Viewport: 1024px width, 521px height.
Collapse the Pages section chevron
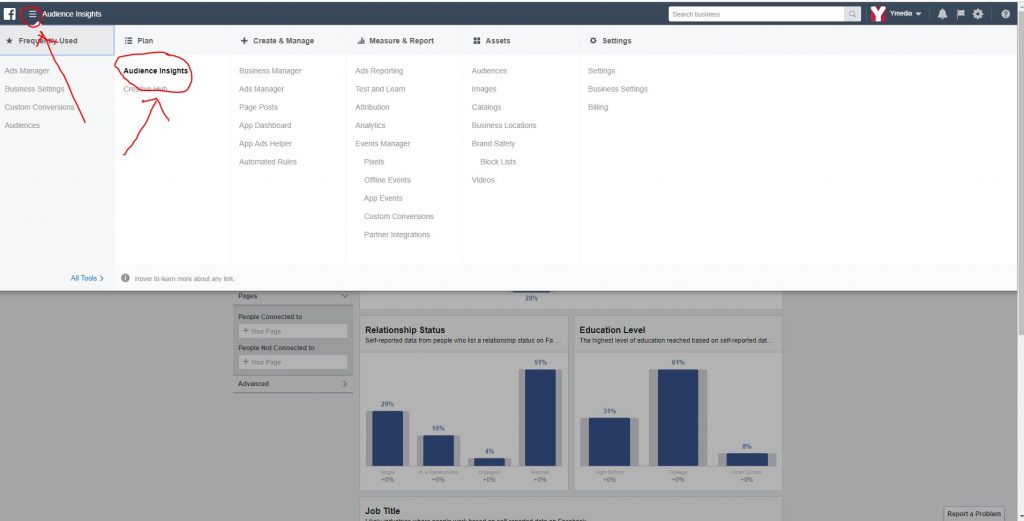coord(345,296)
